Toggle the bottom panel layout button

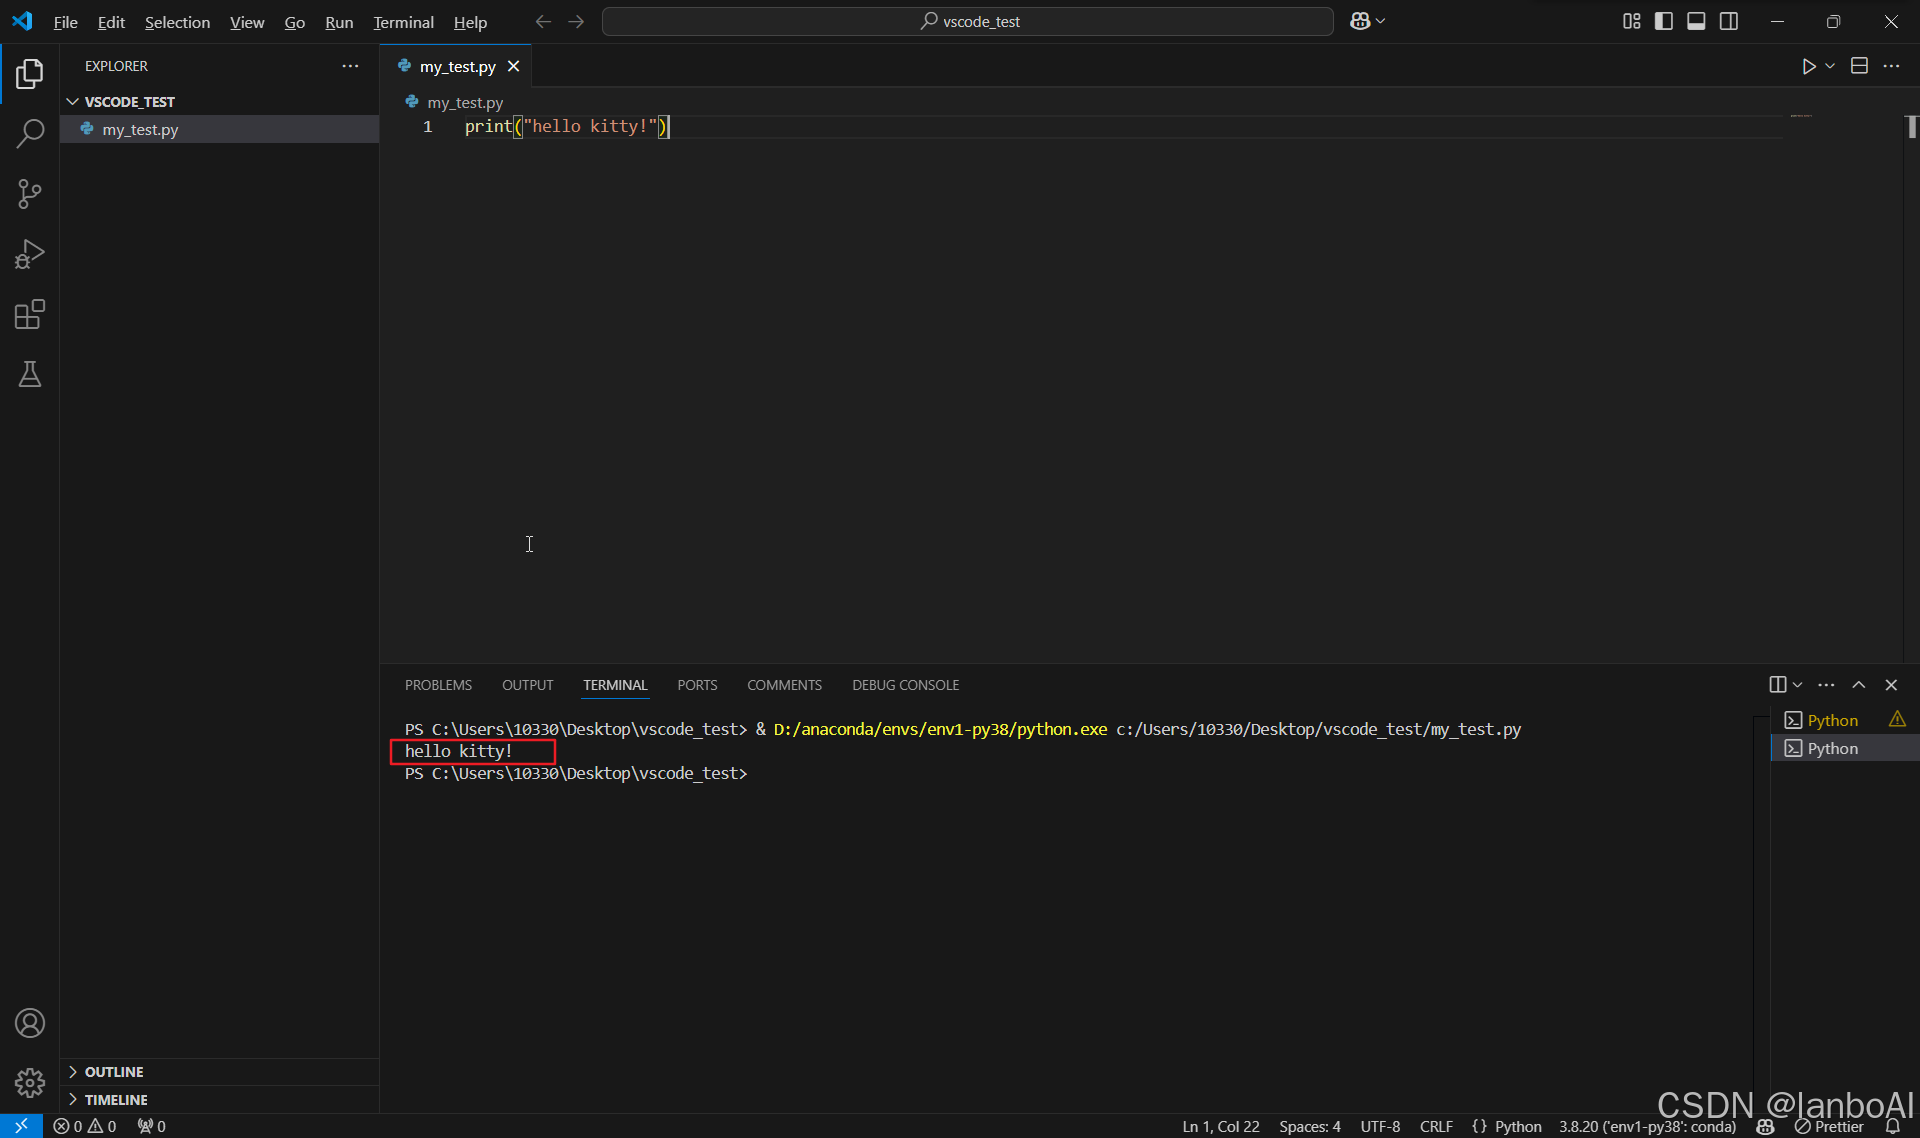pos(1696,21)
